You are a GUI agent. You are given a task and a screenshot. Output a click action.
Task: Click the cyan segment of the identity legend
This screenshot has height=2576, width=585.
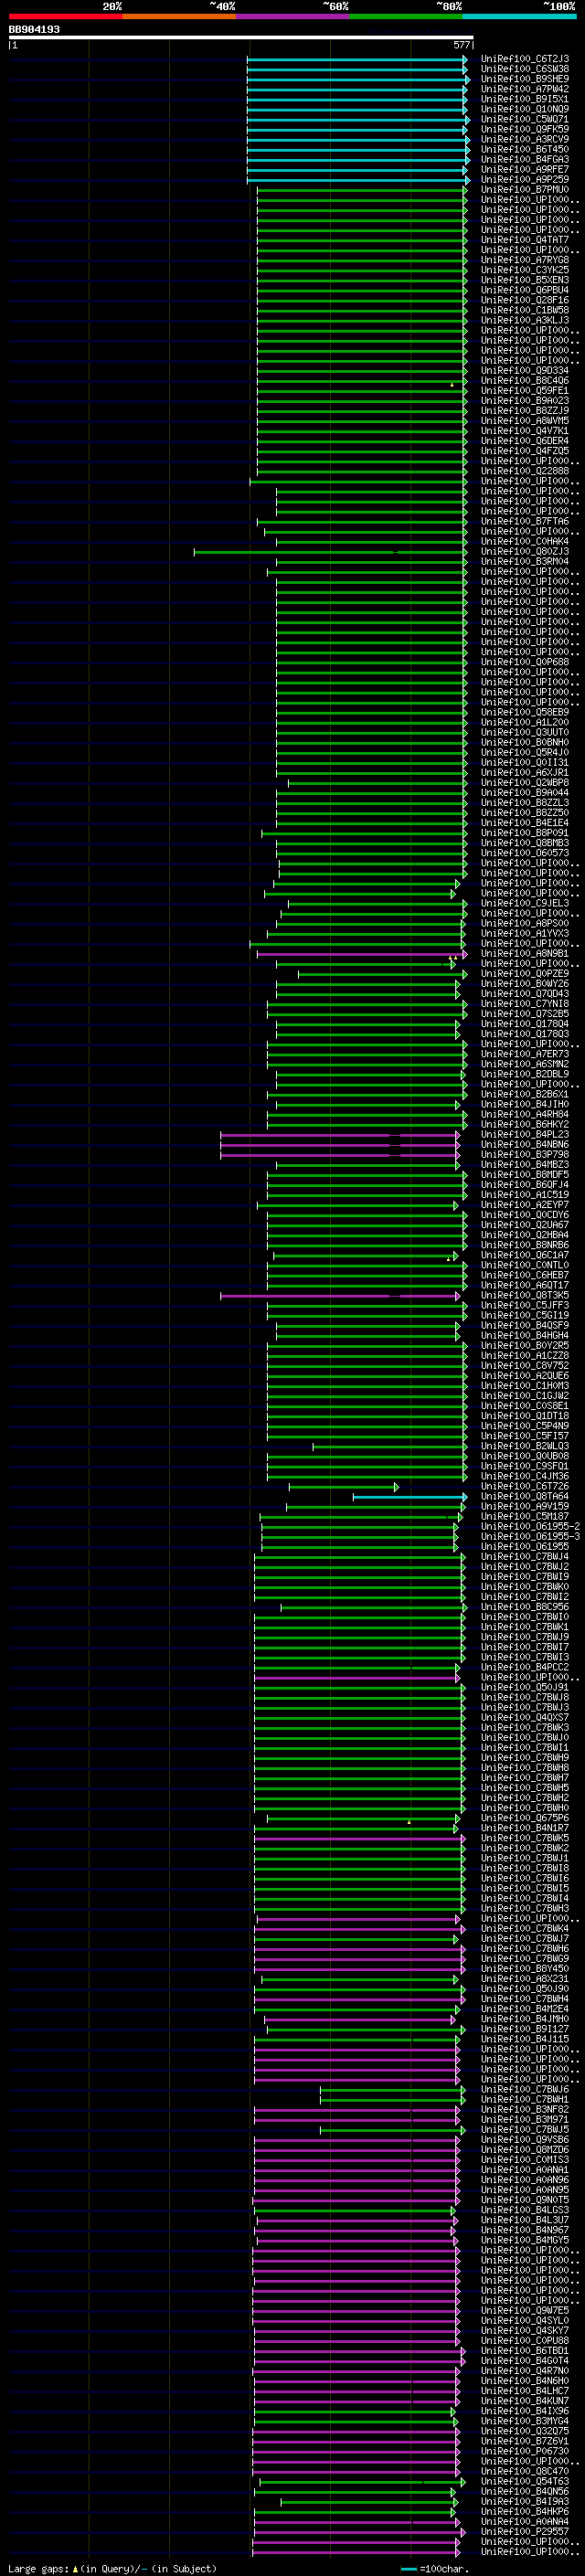click(519, 16)
